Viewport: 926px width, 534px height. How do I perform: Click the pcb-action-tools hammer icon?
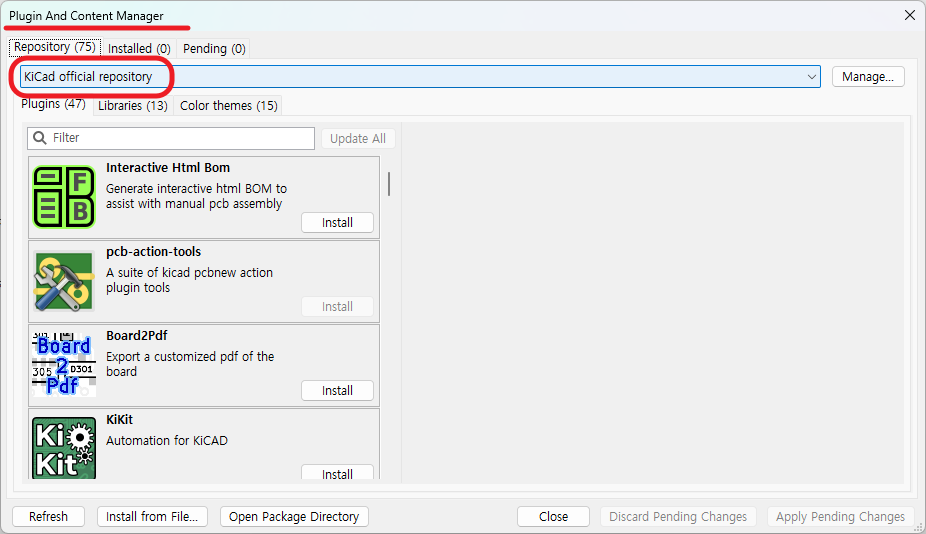pos(64,281)
